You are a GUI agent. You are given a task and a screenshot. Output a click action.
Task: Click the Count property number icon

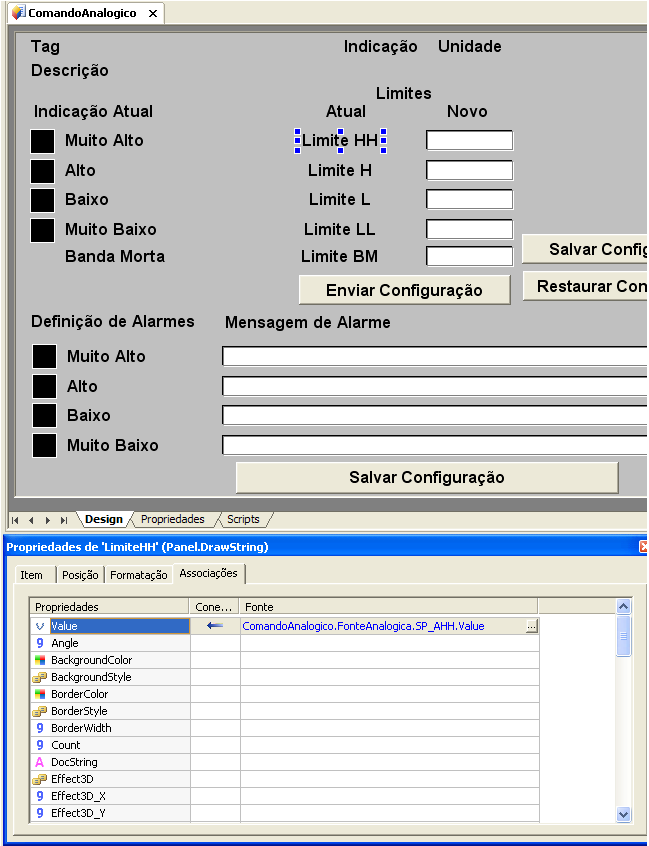[39, 745]
